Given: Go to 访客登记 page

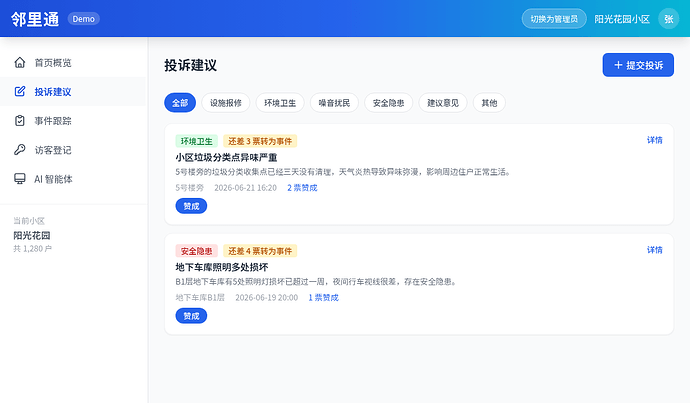Looking at the screenshot, I should point(73,150).
